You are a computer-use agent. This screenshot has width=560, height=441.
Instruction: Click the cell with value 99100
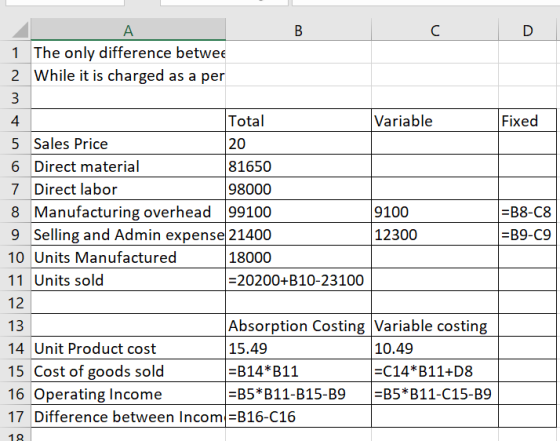click(298, 212)
